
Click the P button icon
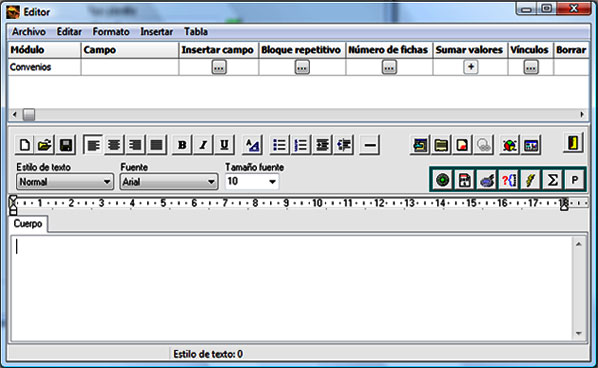click(x=574, y=180)
